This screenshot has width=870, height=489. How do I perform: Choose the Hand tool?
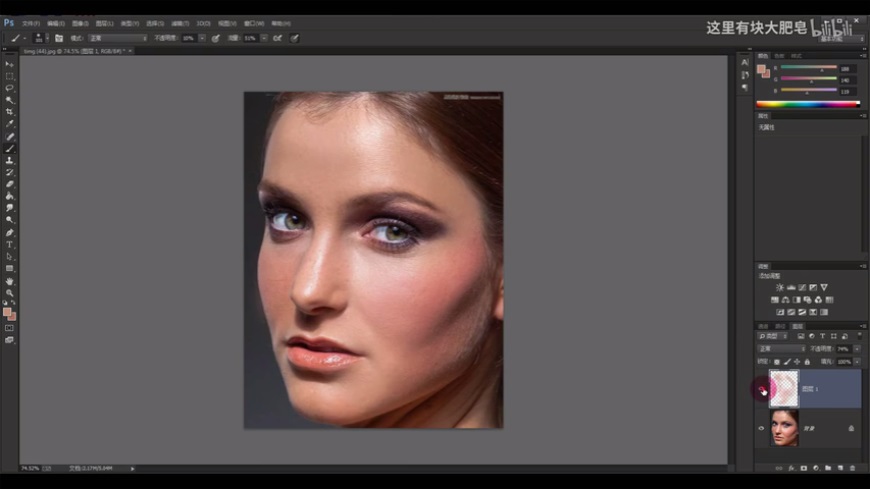coord(10,281)
